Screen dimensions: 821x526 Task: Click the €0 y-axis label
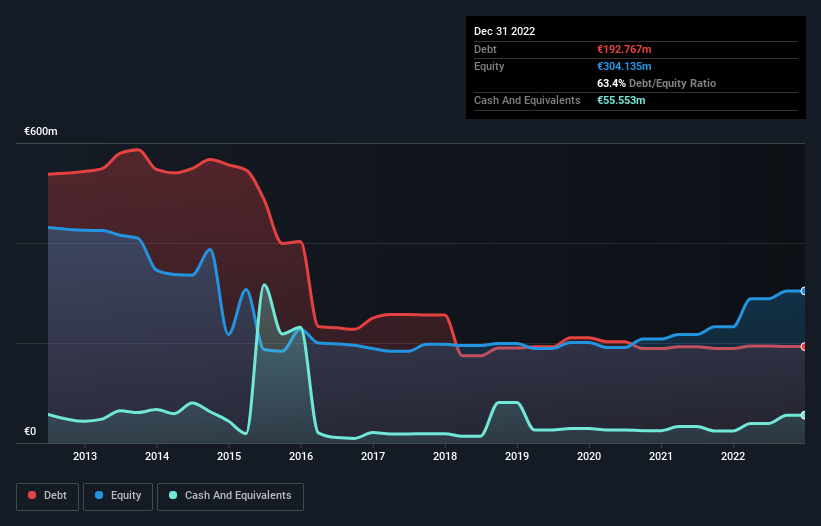pos(30,432)
